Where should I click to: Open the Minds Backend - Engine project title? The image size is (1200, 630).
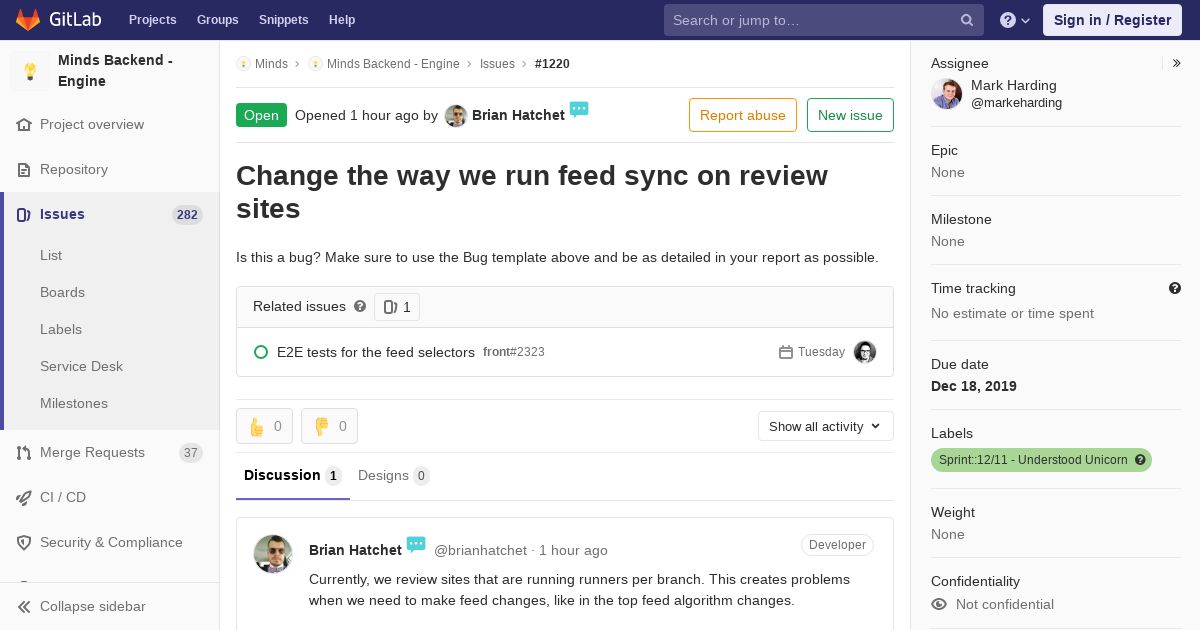115,71
